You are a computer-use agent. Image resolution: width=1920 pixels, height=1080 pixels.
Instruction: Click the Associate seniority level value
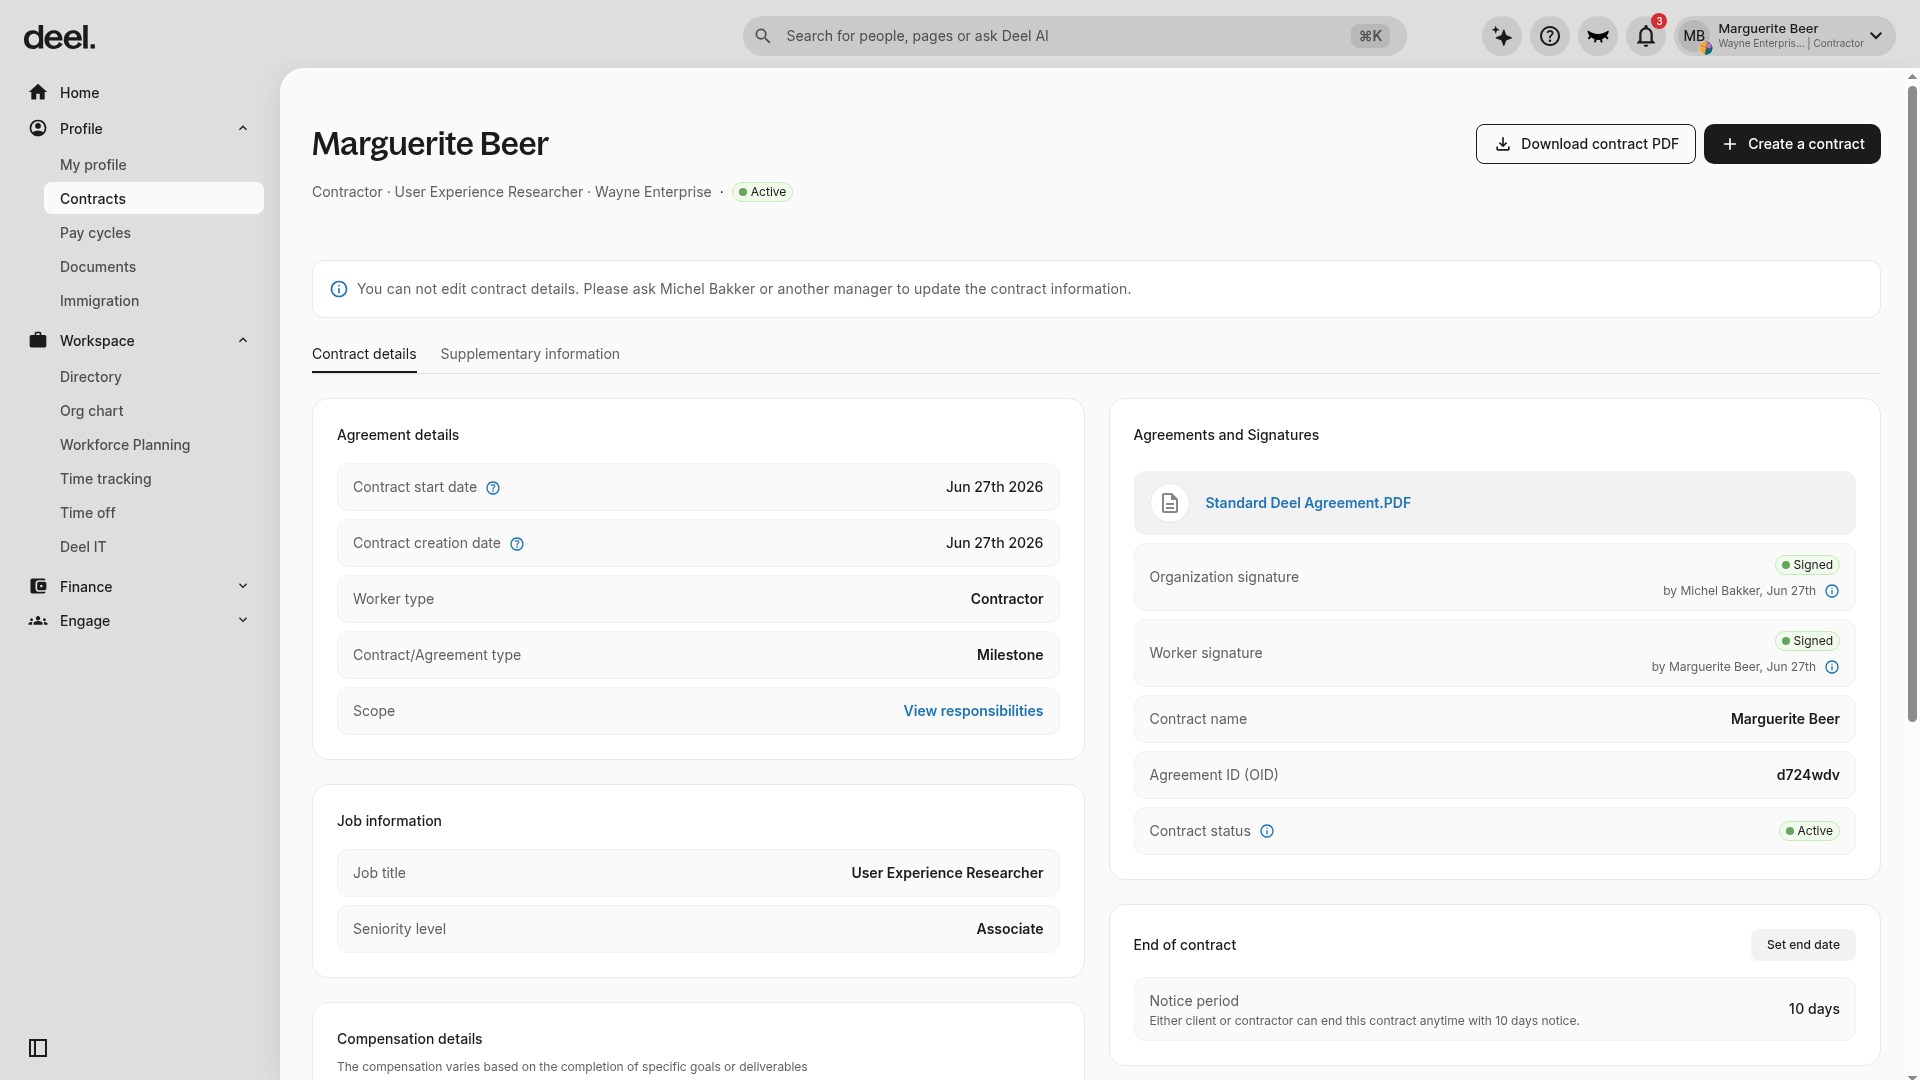pos(1010,929)
